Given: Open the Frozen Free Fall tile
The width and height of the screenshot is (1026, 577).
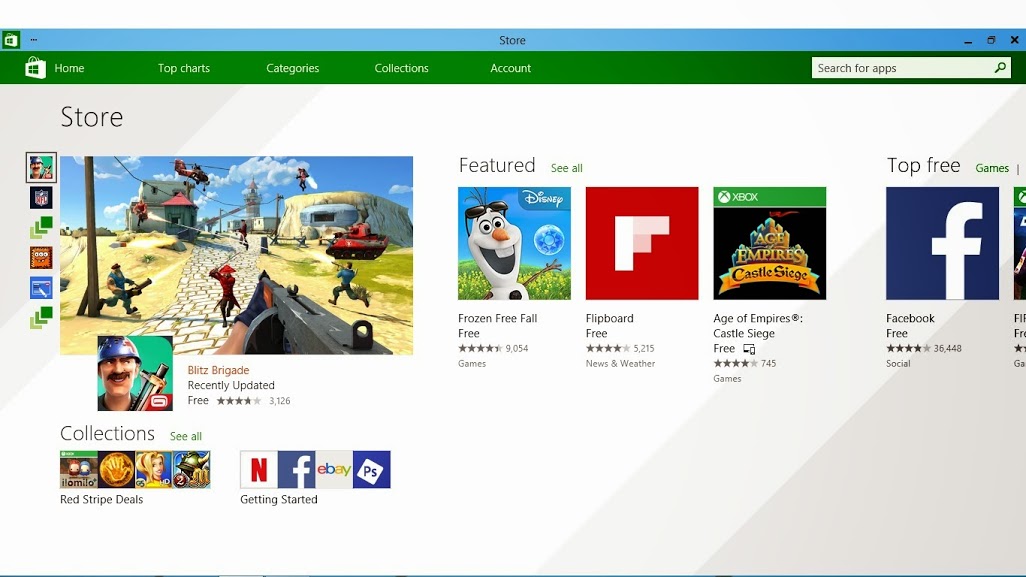Looking at the screenshot, I should click(514, 243).
